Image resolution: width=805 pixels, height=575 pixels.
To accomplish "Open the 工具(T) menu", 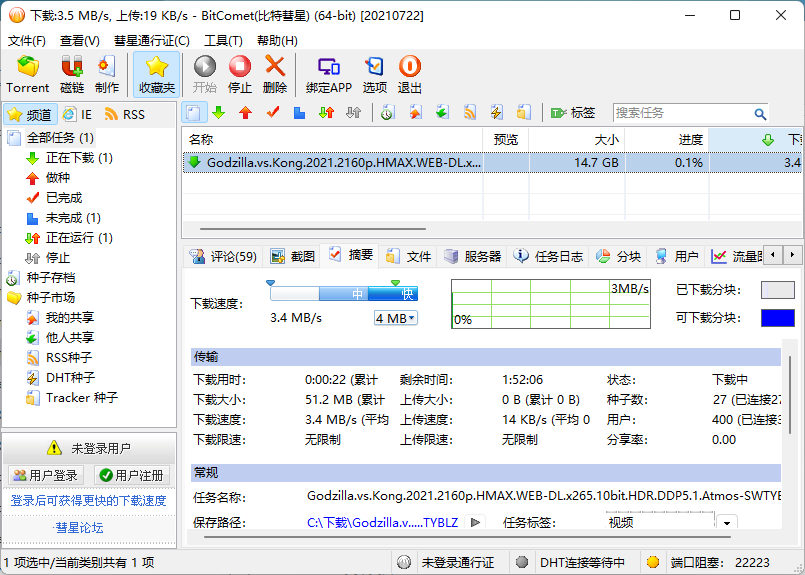I will click(223, 41).
